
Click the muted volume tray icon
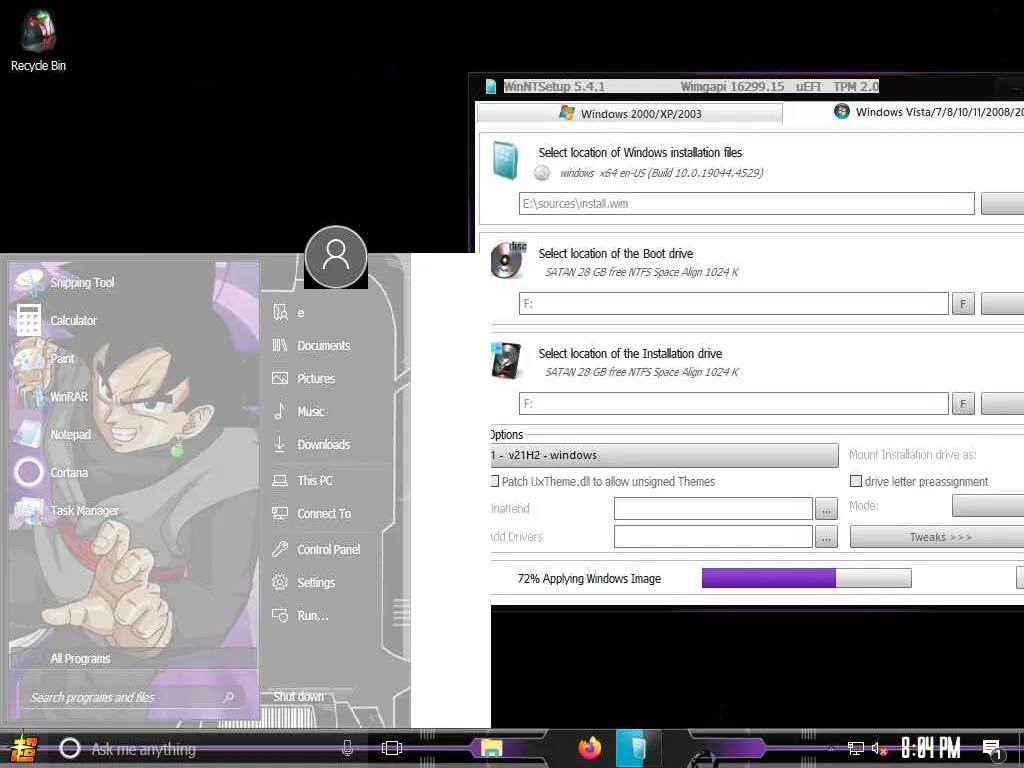(x=879, y=748)
